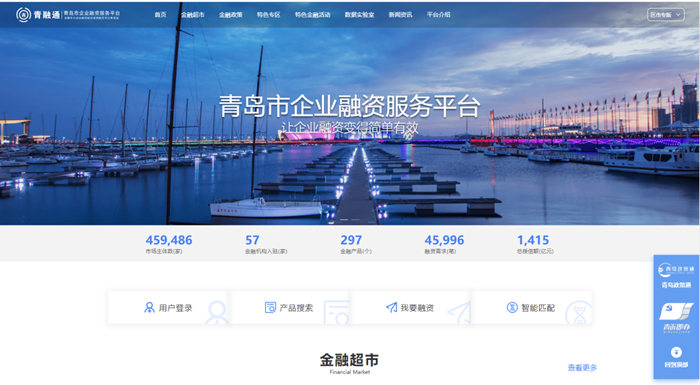Go to the 金融政策 nav item
Image resolution: width=700 pixels, height=385 pixels.
[230, 15]
